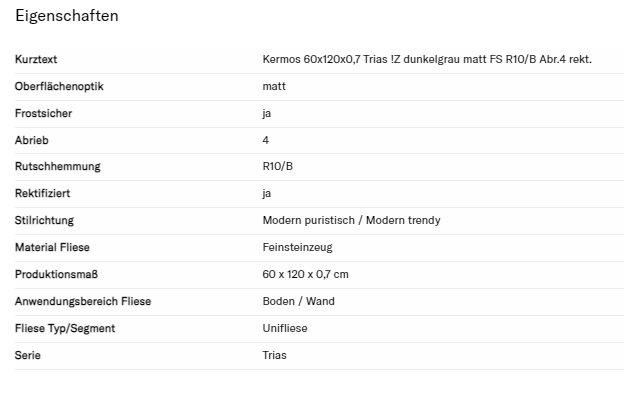Click the Anwendungsbereich Fliese label
The height and width of the screenshot is (405, 624).
pos(83,301)
